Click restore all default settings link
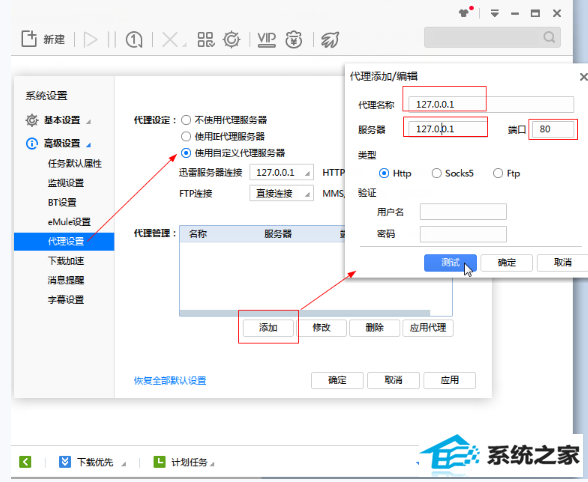This screenshot has height=482, width=588. (170, 381)
